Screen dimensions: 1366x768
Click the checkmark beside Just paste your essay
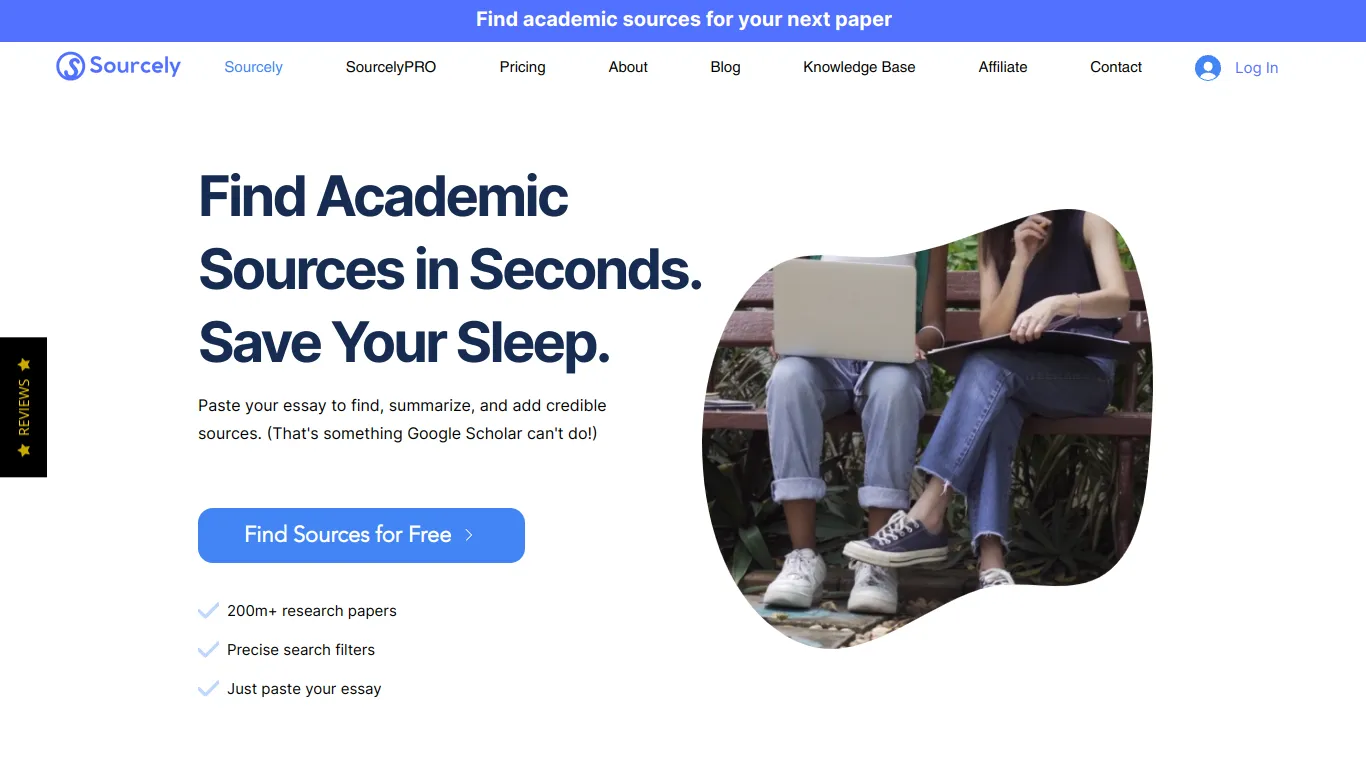tap(208, 689)
